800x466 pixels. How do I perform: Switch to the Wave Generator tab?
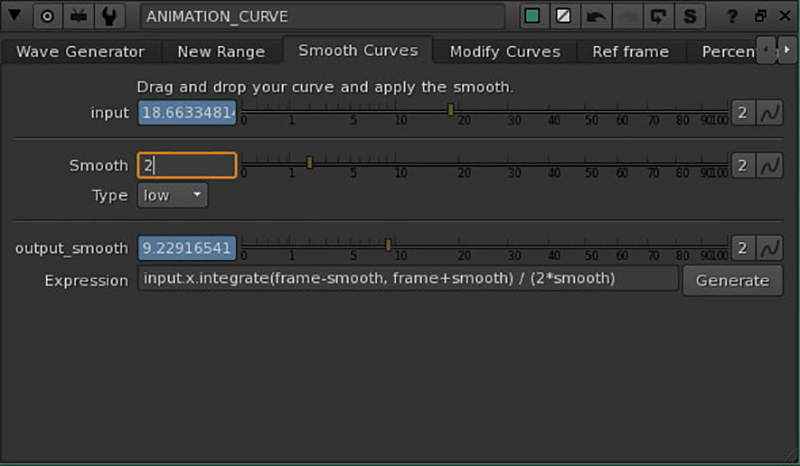pyautogui.click(x=81, y=51)
